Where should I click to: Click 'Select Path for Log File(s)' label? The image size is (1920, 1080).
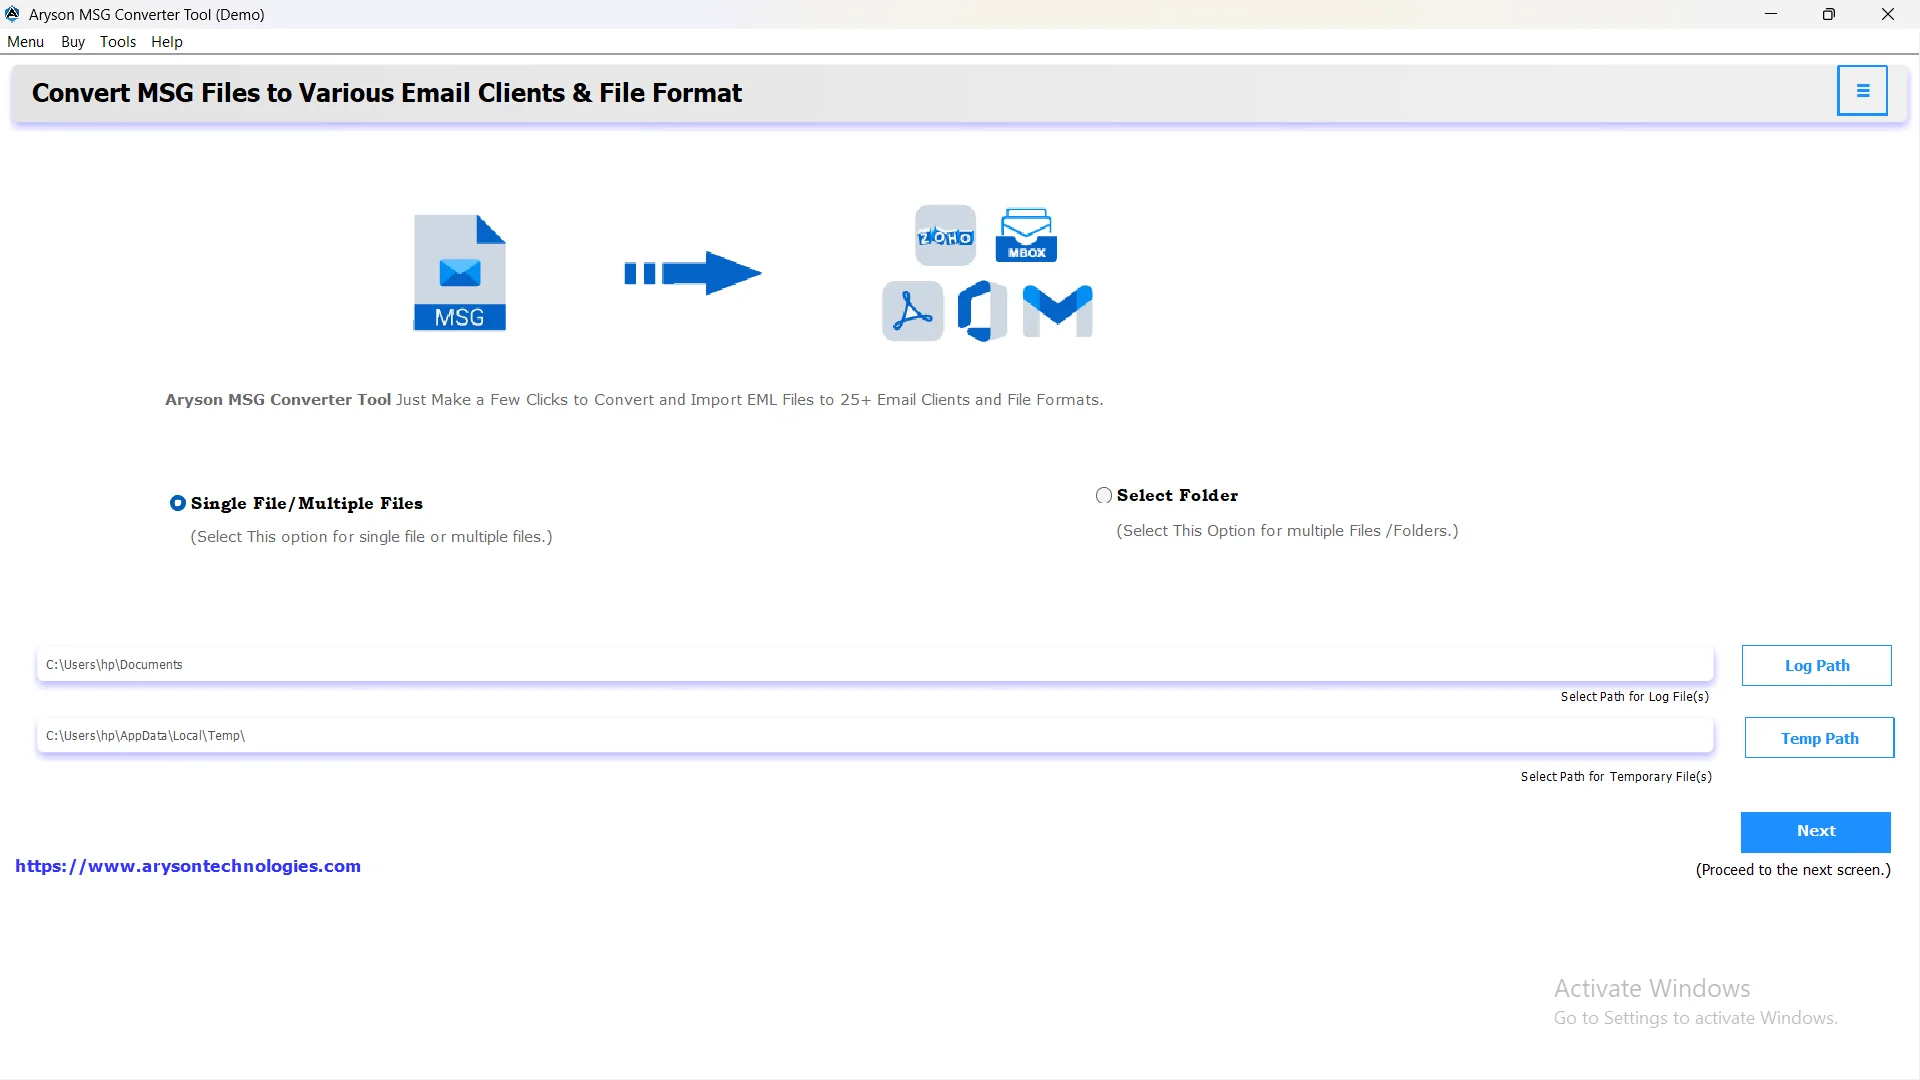[x=1635, y=697]
